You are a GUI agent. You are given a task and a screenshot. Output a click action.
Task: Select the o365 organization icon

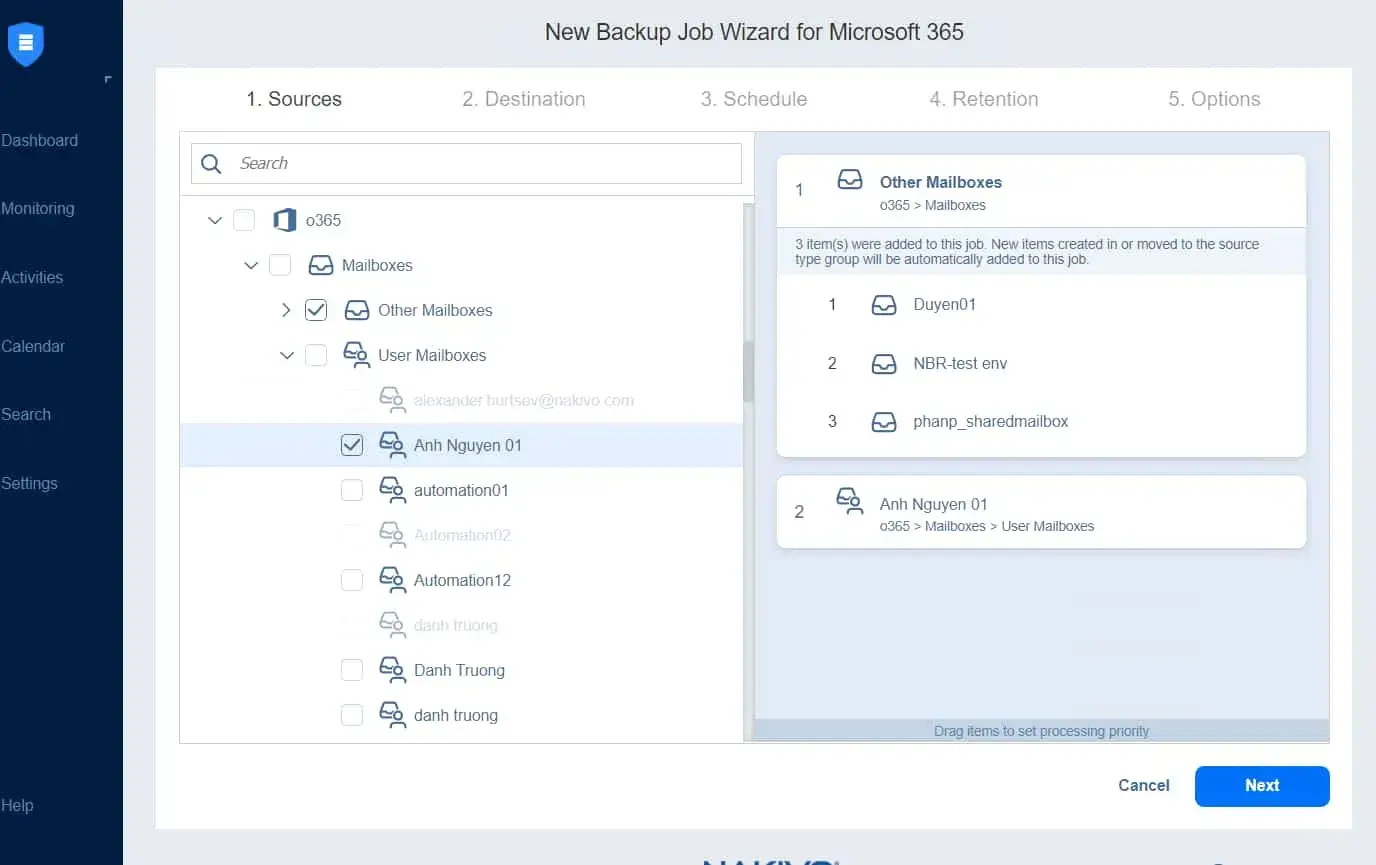(x=285, y=220)
